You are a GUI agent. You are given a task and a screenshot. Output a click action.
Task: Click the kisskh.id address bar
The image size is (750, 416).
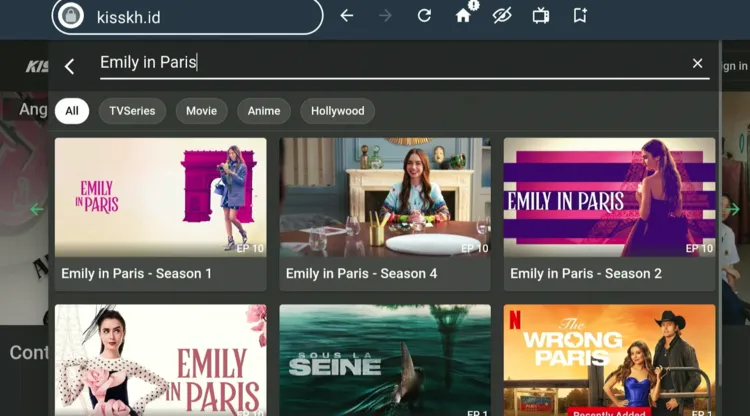click(x=188, y=17)
